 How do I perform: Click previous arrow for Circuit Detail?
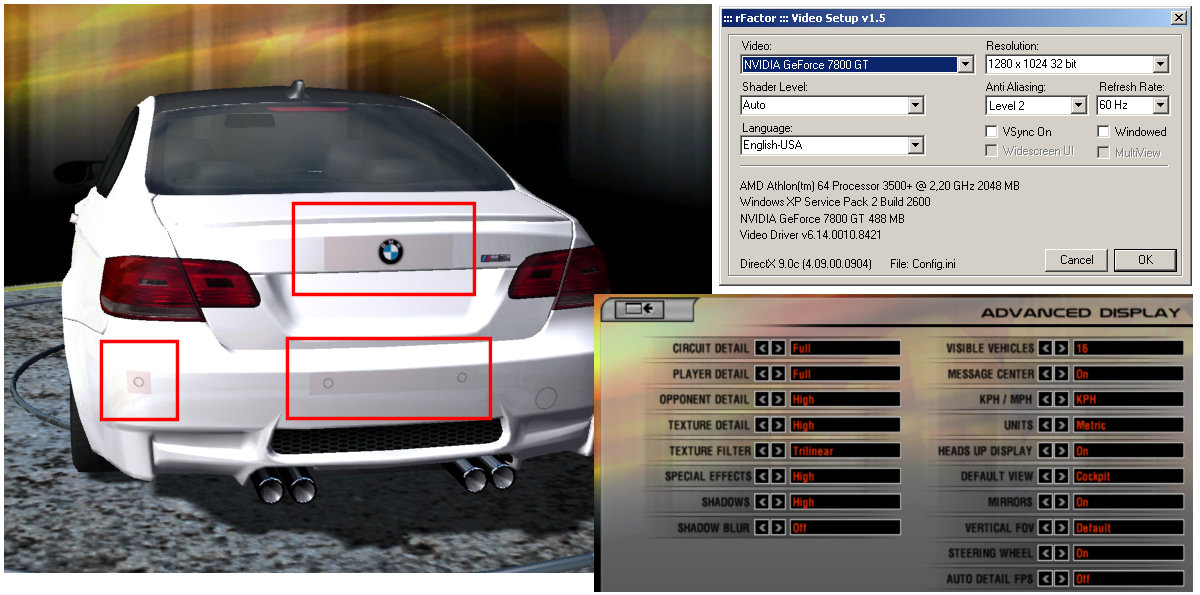click(762, 348)
